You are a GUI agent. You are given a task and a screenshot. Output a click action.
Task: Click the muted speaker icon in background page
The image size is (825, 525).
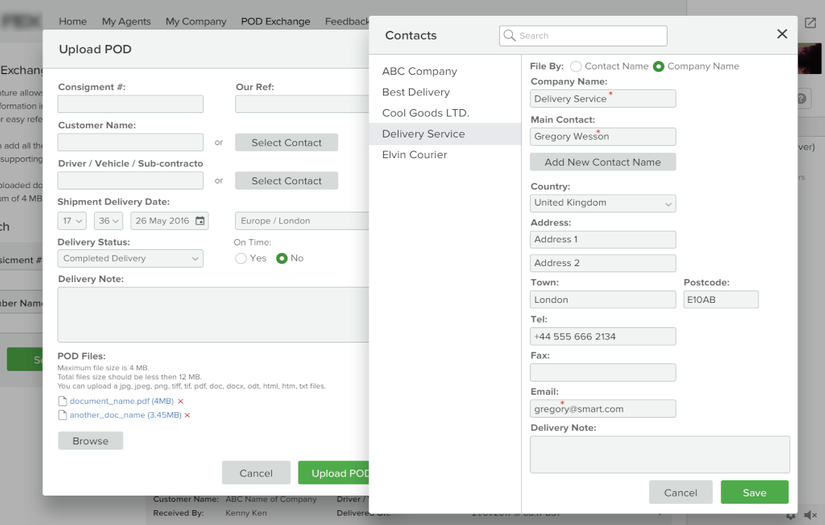point(810,516)
